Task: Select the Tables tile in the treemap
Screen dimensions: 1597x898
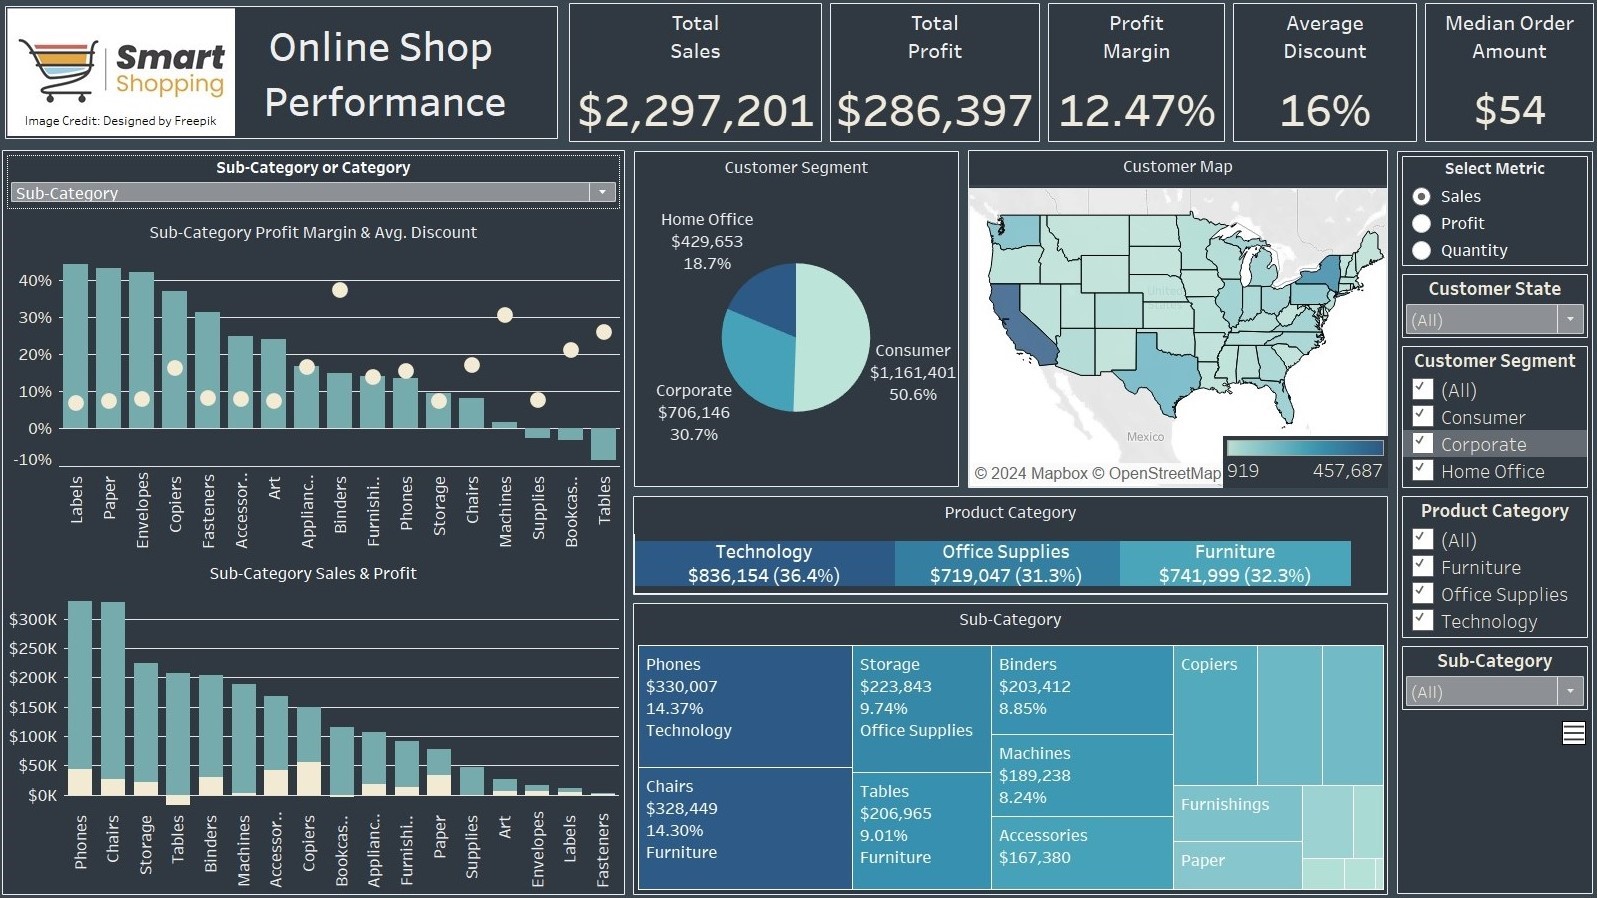Action: tap(922, 831)
